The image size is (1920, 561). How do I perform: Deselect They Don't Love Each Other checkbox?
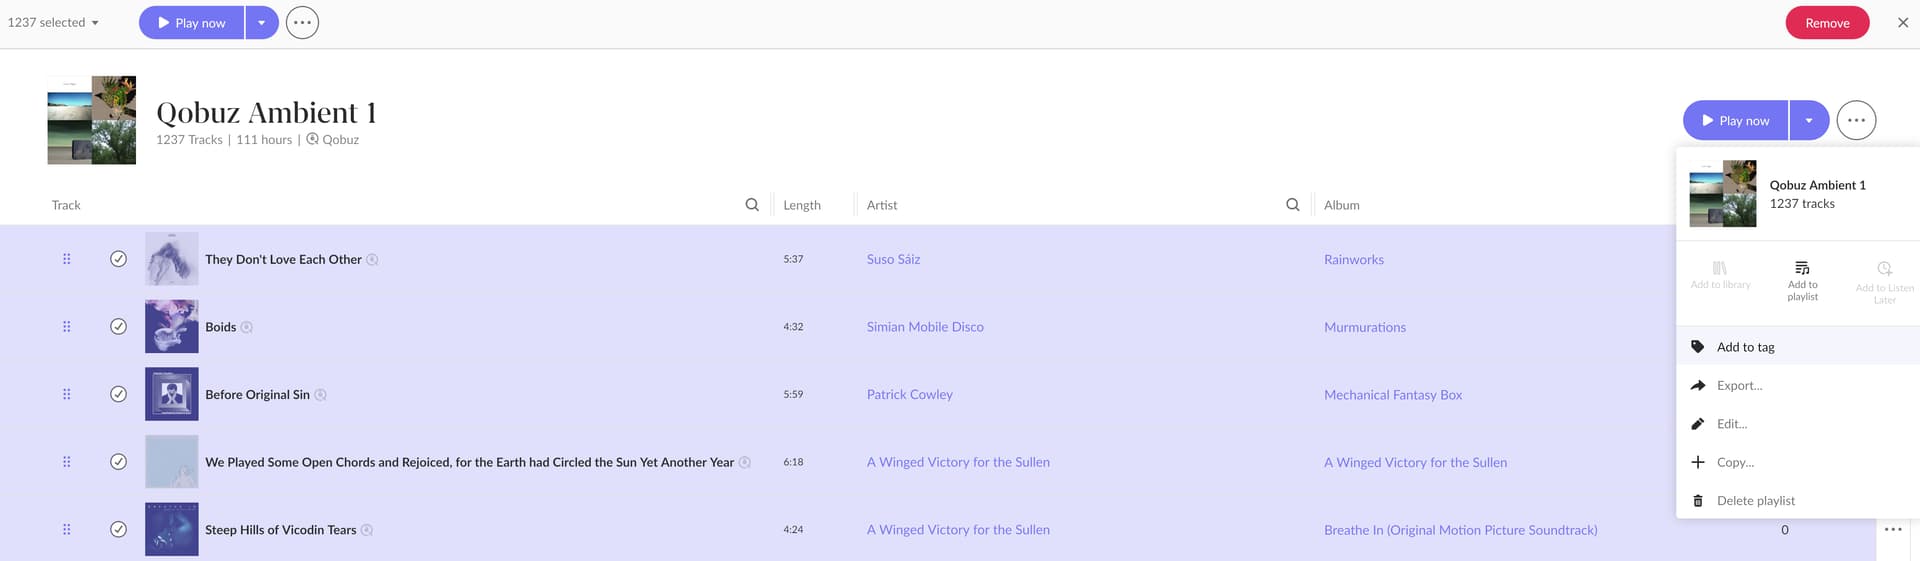(x=118, y=259)
